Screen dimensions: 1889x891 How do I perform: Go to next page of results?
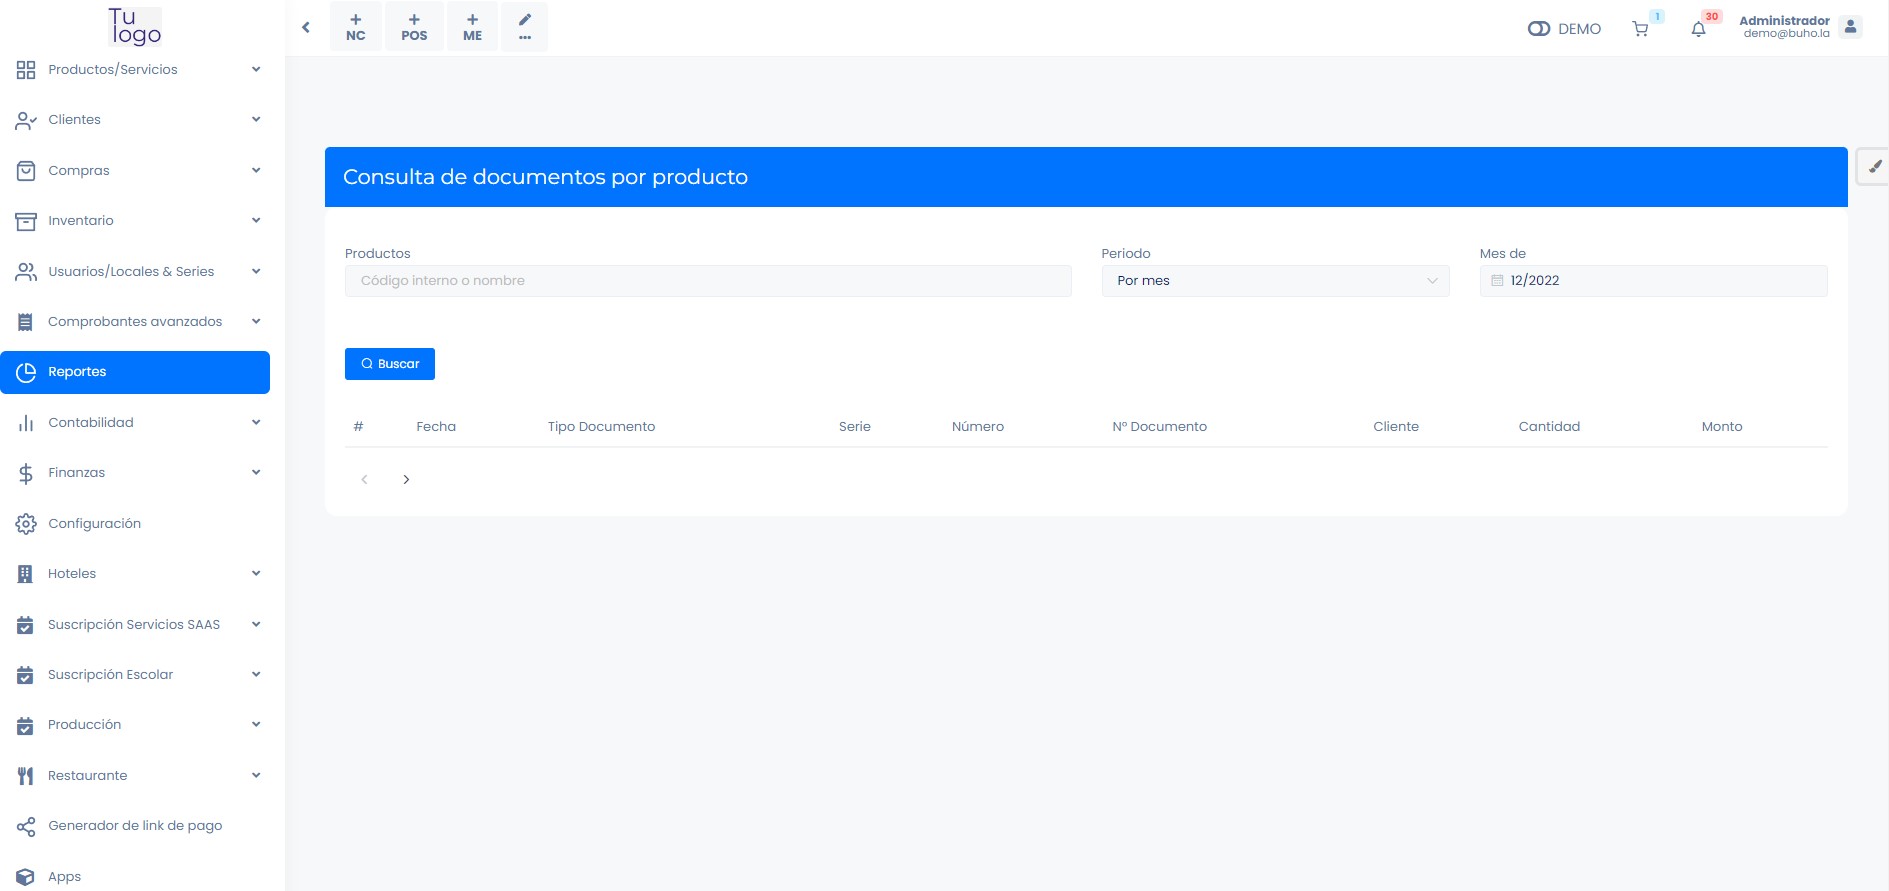pos(406,480)
